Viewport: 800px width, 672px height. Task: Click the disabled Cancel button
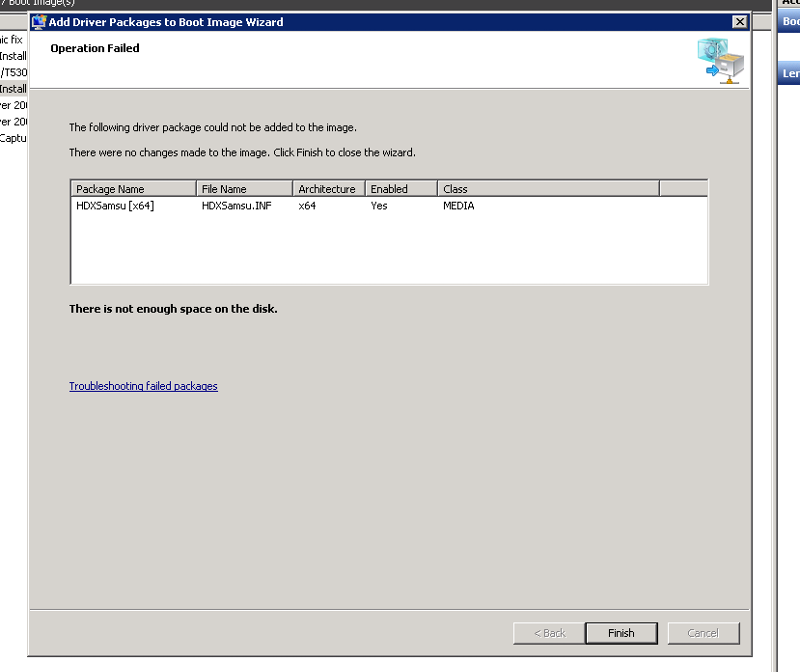coord(702,633)
